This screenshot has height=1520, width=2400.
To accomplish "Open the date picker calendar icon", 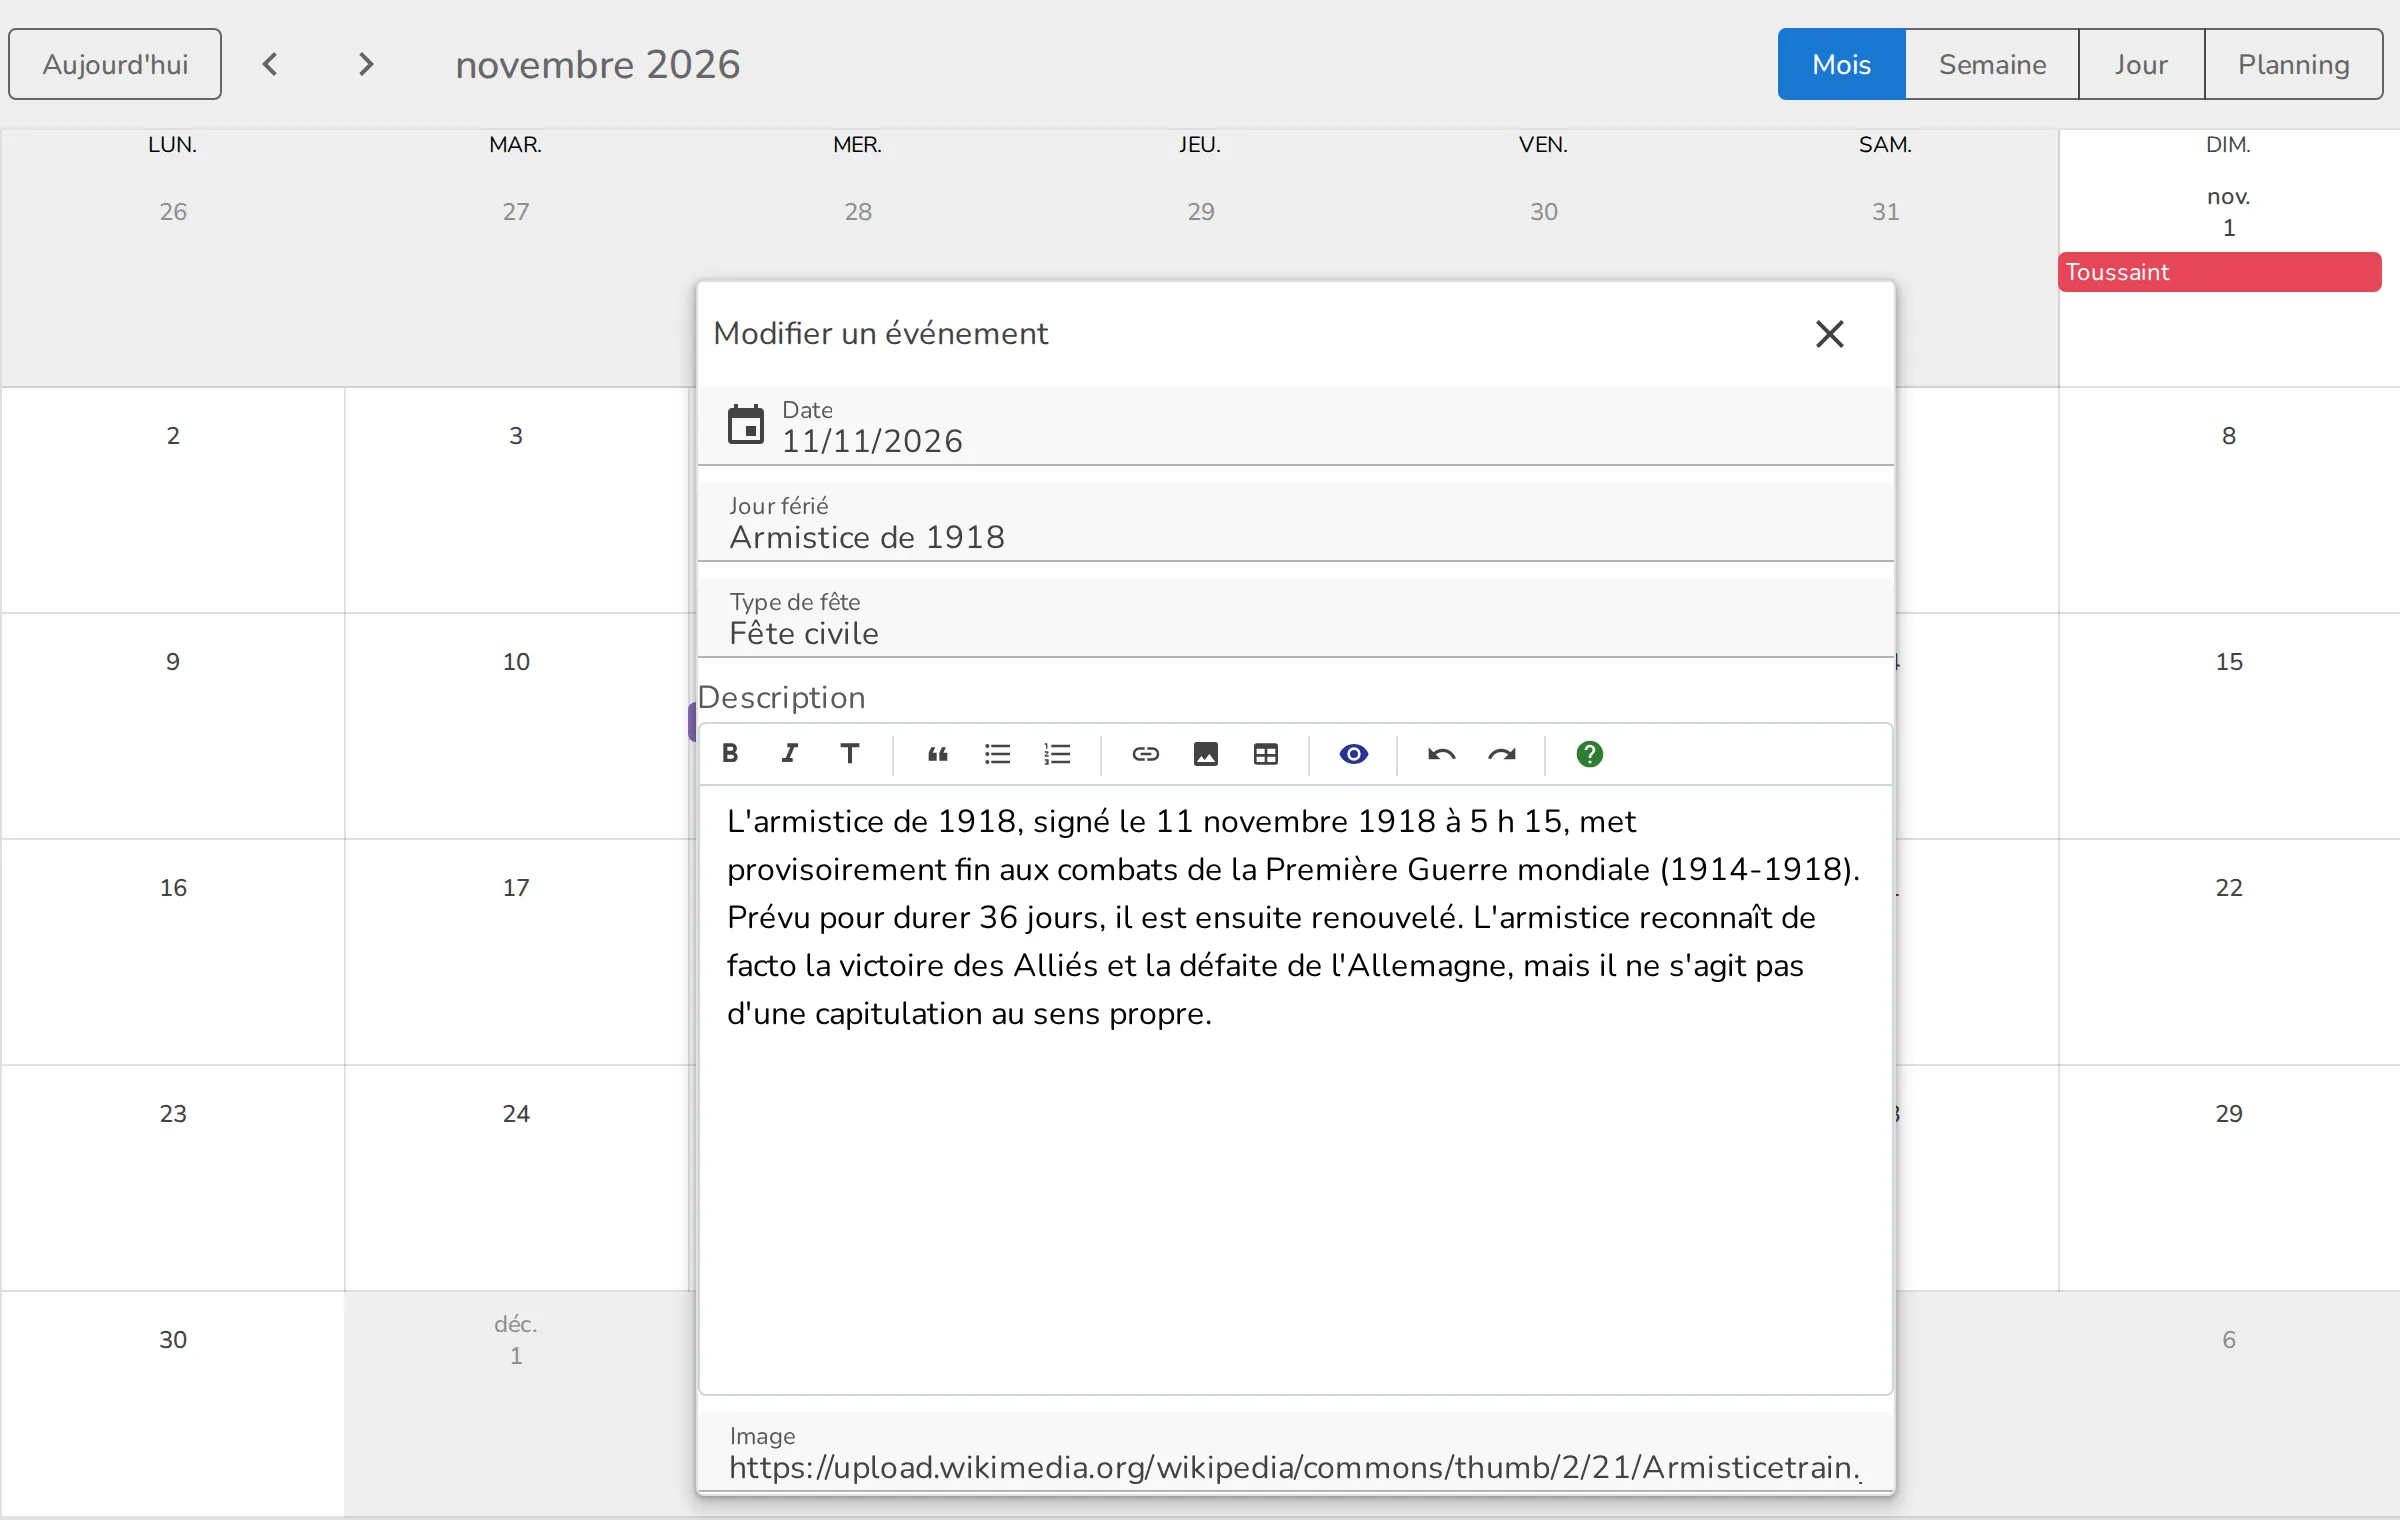I will pyautogui.click(x=746, y=425).
